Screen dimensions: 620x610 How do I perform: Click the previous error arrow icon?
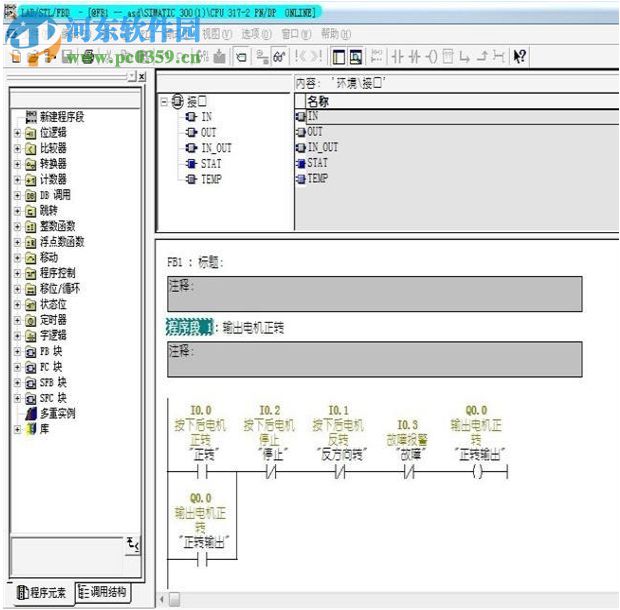pyautogui.click(x=301, y=57)
